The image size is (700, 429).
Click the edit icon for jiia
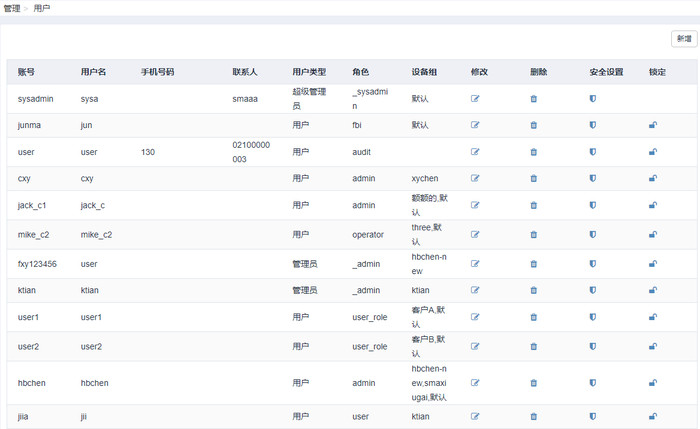pos(475,416)
